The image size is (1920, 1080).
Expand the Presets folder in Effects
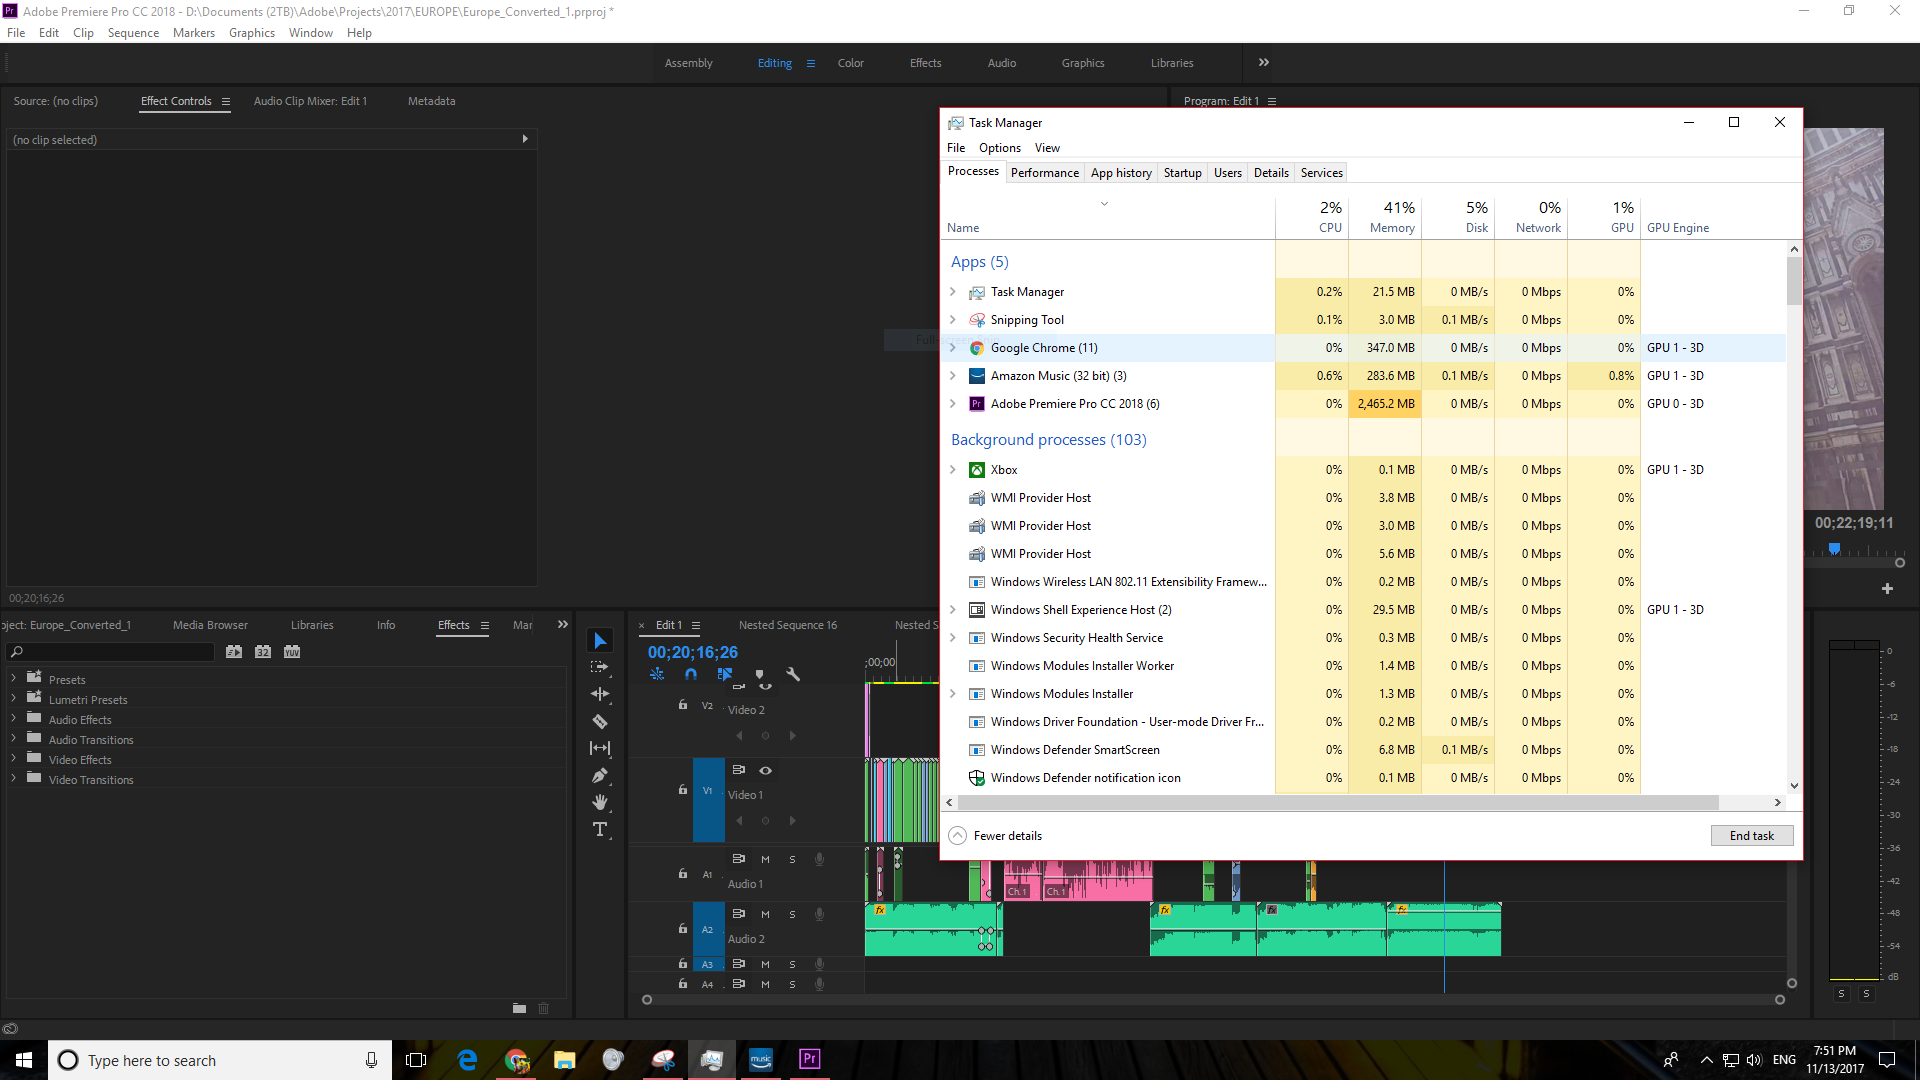[13, 678]
